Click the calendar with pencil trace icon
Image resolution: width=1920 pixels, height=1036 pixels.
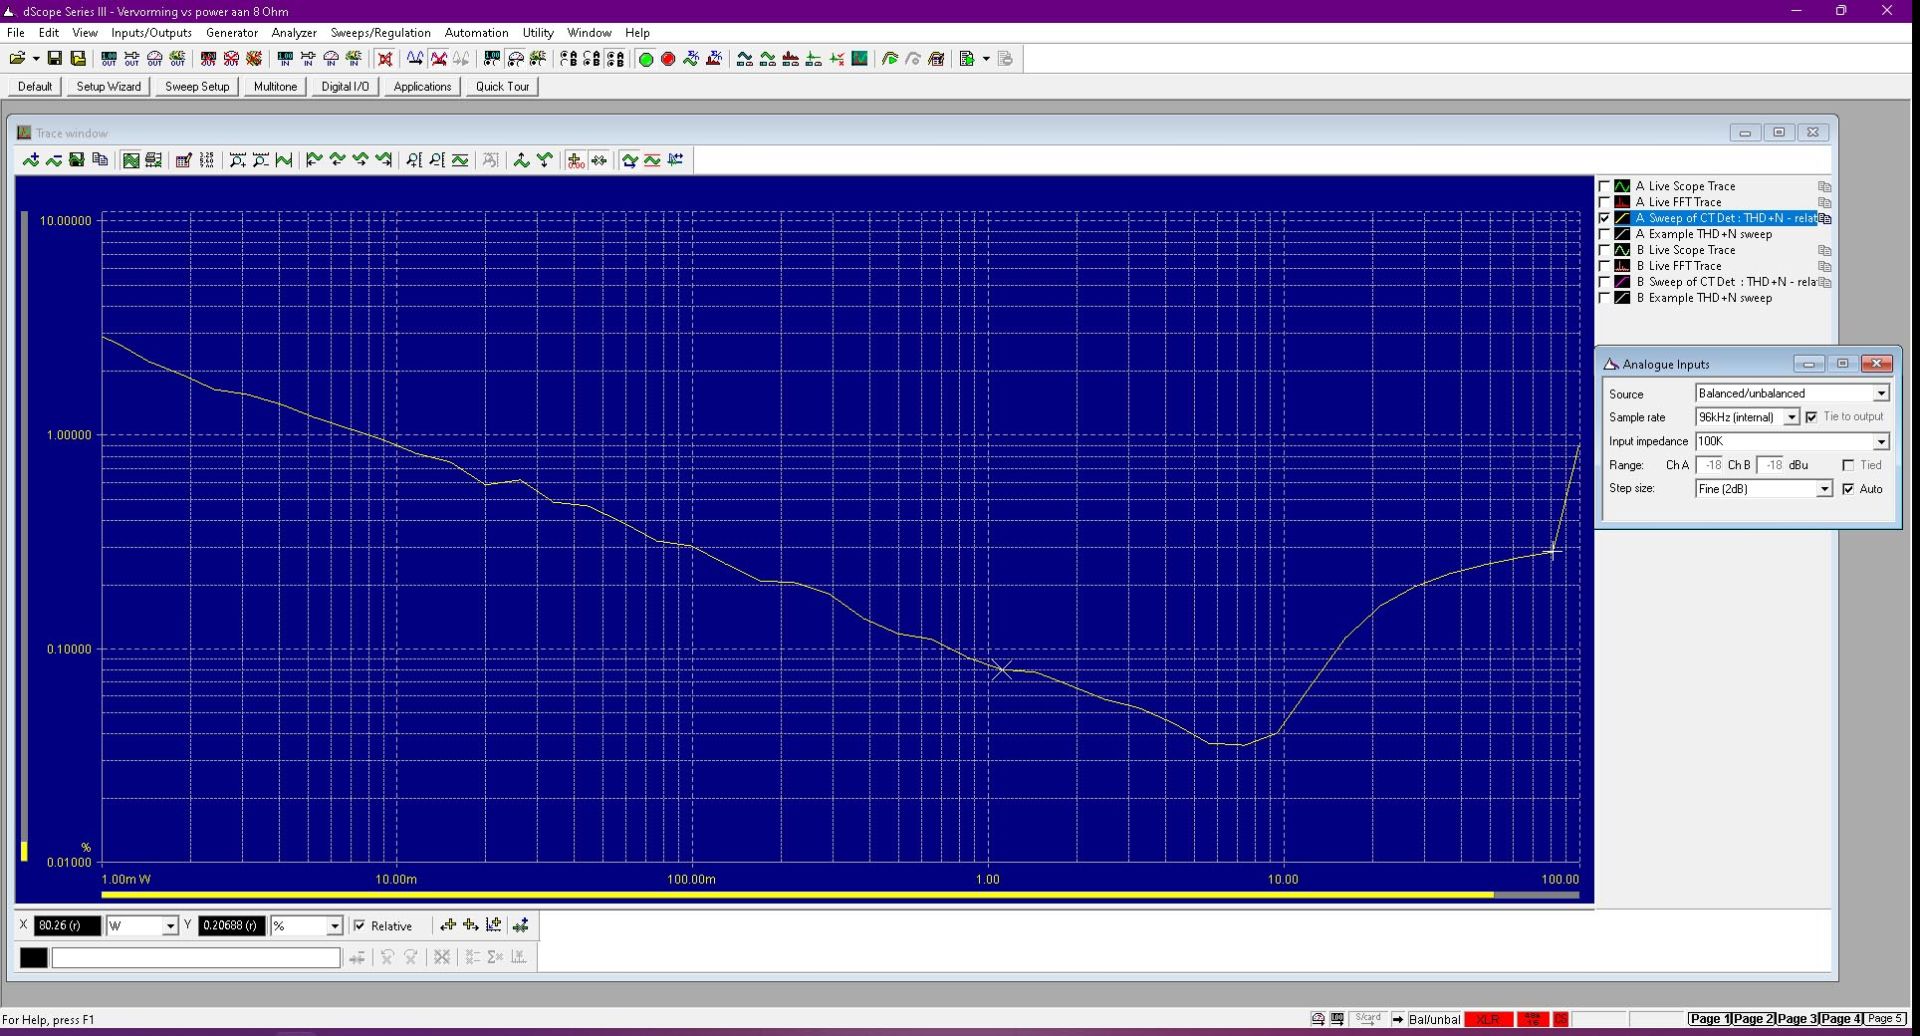(x=184, y=160)
